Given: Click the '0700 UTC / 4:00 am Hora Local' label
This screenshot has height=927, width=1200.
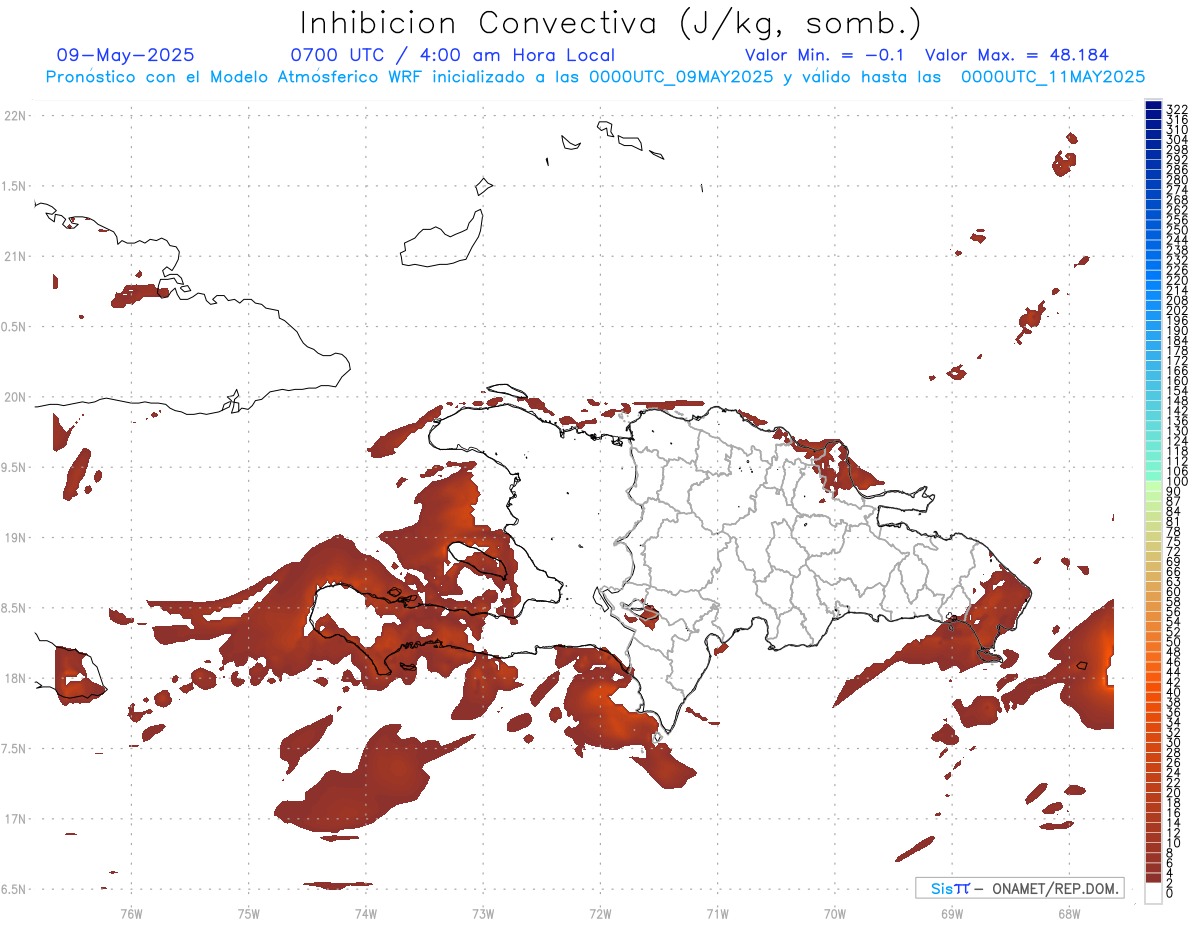Looking at the screenshot, I should 453,55.
